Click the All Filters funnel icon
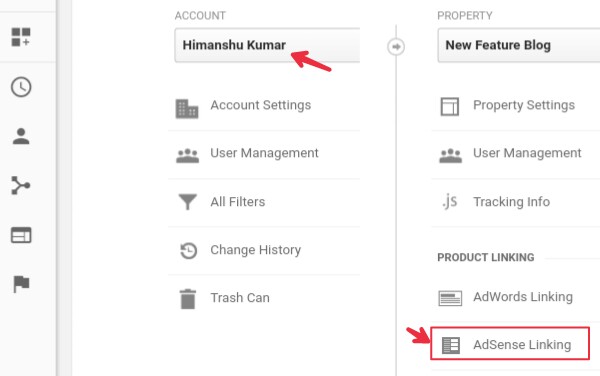 [x=188, y=202]
